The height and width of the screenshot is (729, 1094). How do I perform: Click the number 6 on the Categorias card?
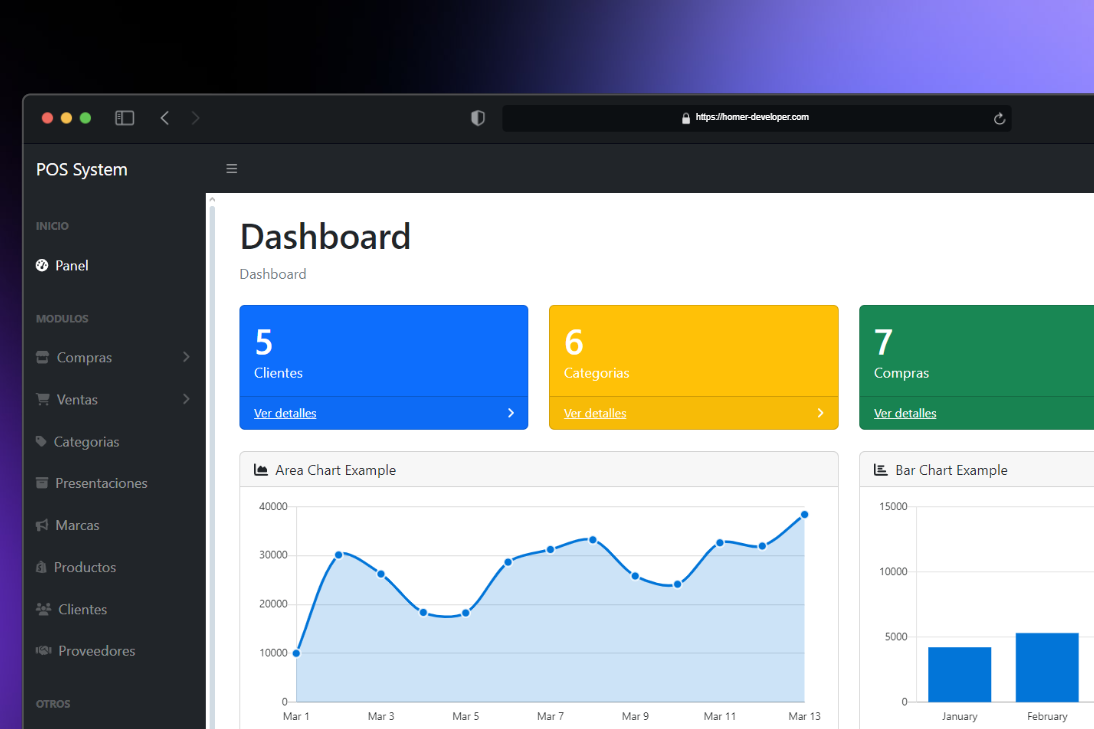coord(574,343)
